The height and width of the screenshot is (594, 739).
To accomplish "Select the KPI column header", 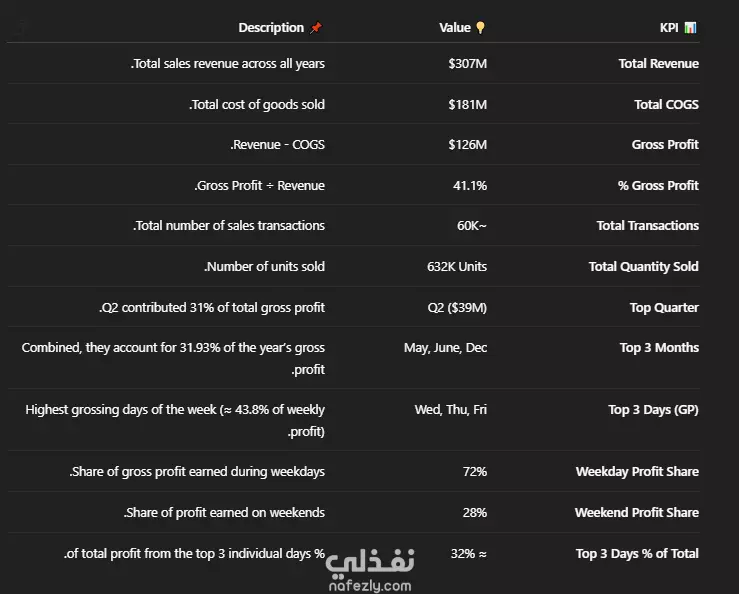I will coord(669,28).
